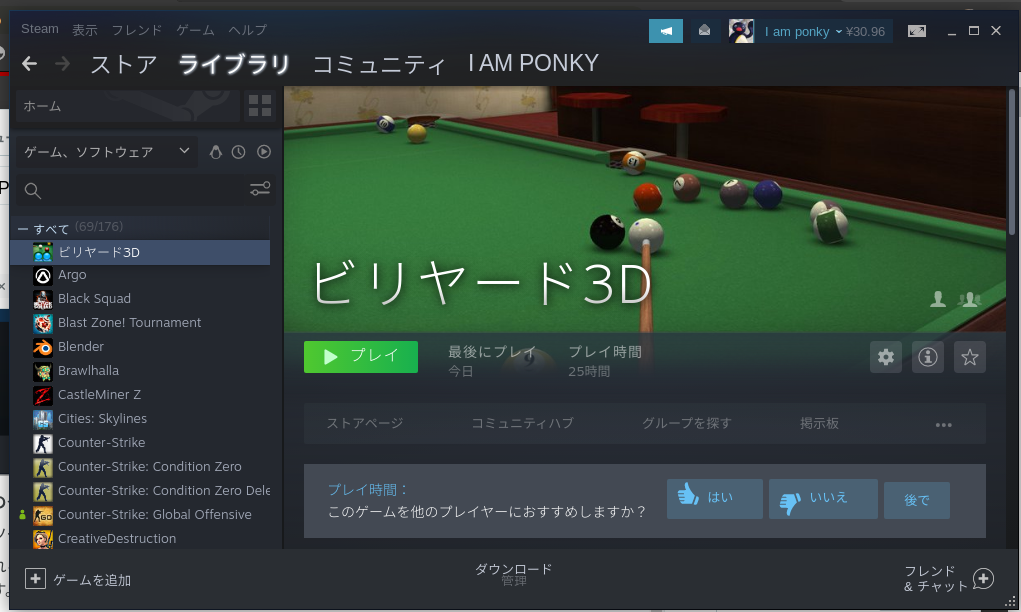Open グループを探す link

point(687,423)
